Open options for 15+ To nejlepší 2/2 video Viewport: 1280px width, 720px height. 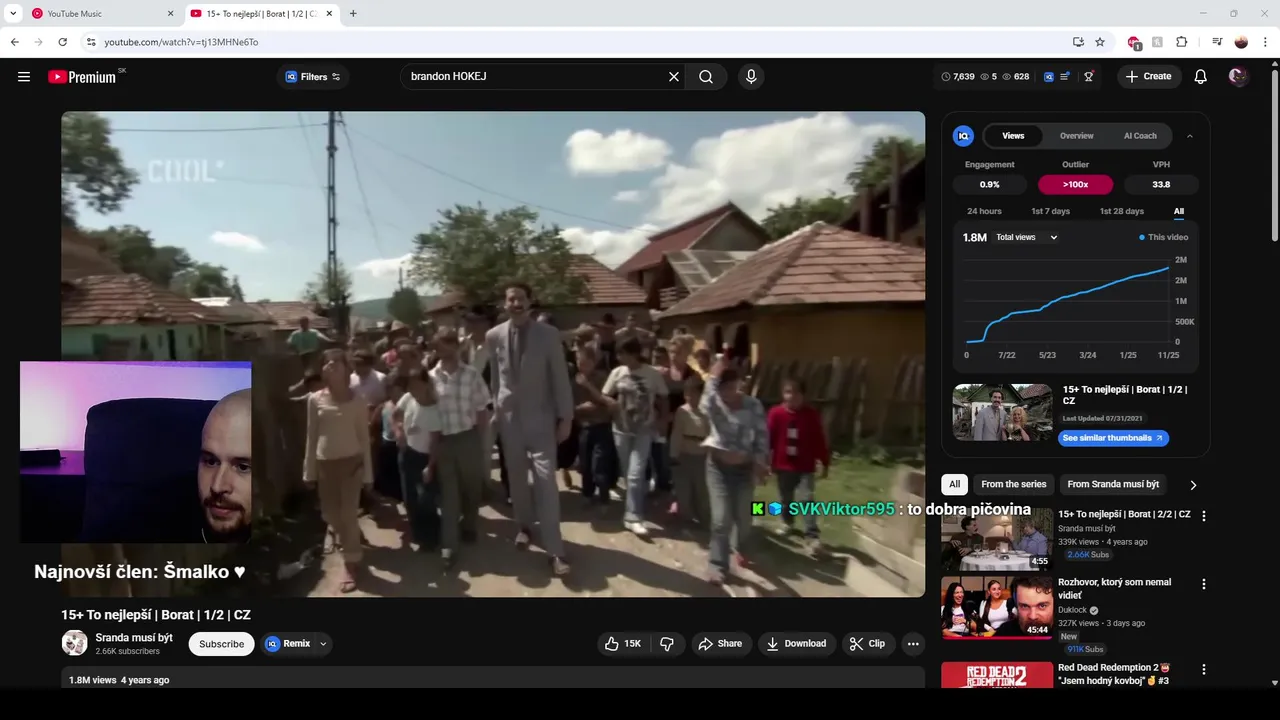pos(1204,516)
